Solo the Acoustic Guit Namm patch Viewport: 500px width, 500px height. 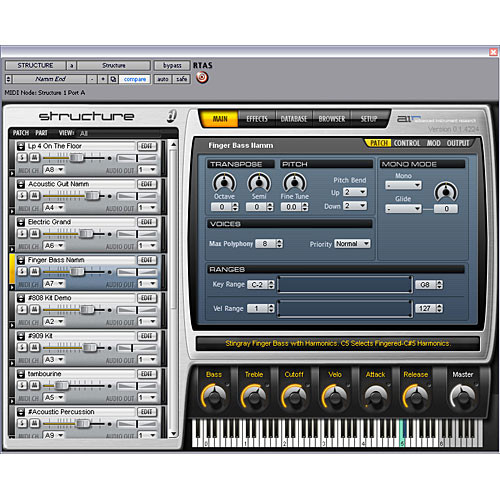coord(22,196)
